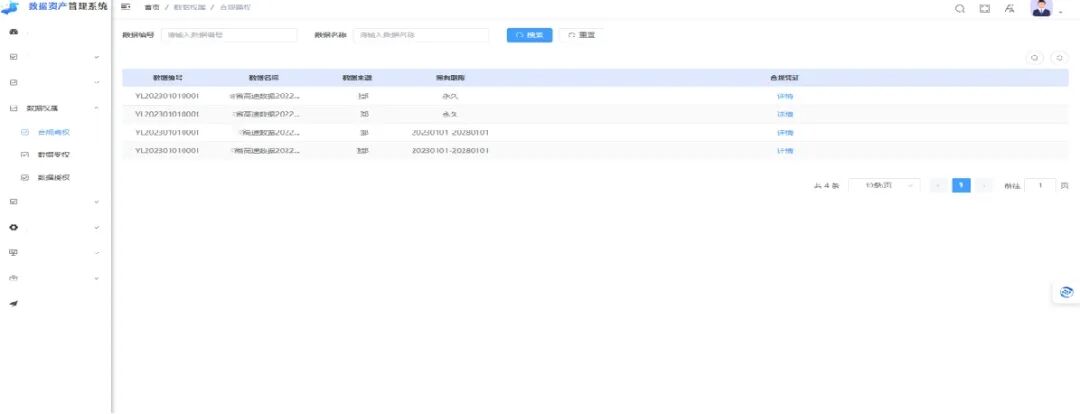This screenshot has width=1080, height=414.
Task: Focus the 数据名称 search input field
Action: [421, 35]
